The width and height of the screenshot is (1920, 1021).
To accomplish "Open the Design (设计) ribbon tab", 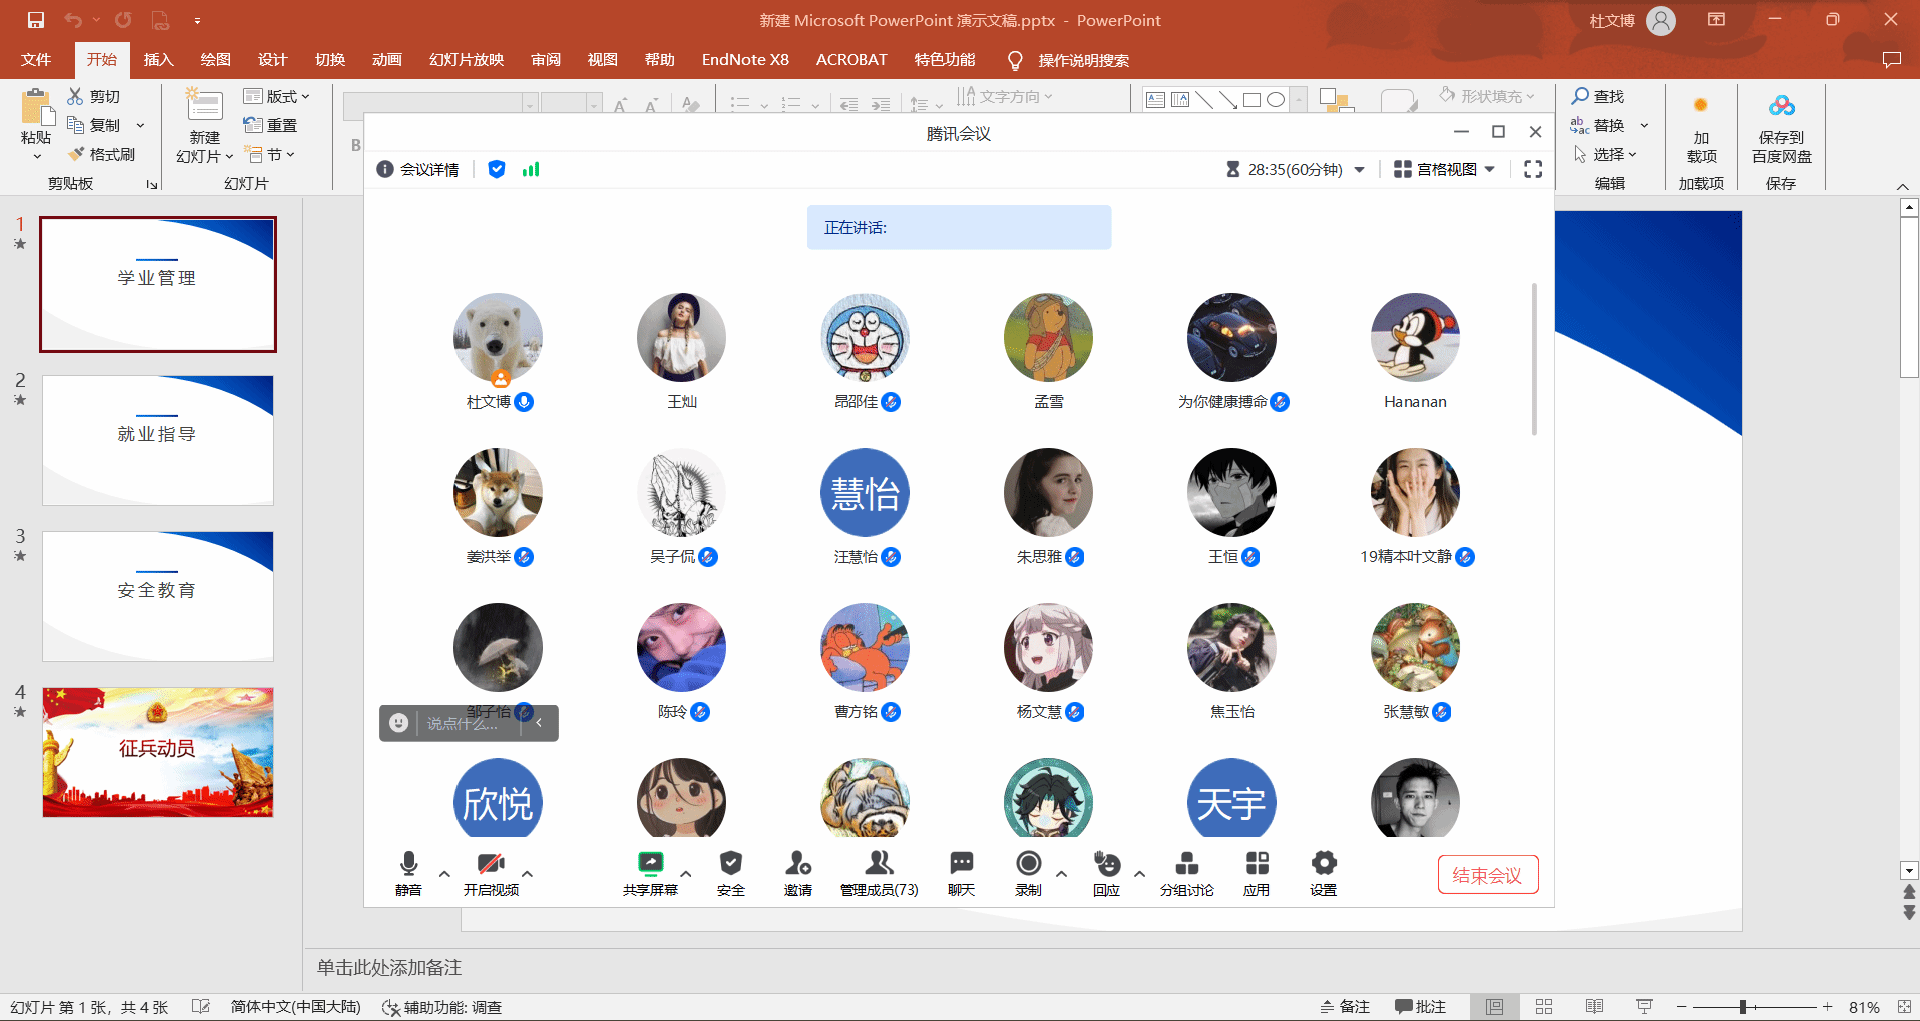I will tap(272, 60).
